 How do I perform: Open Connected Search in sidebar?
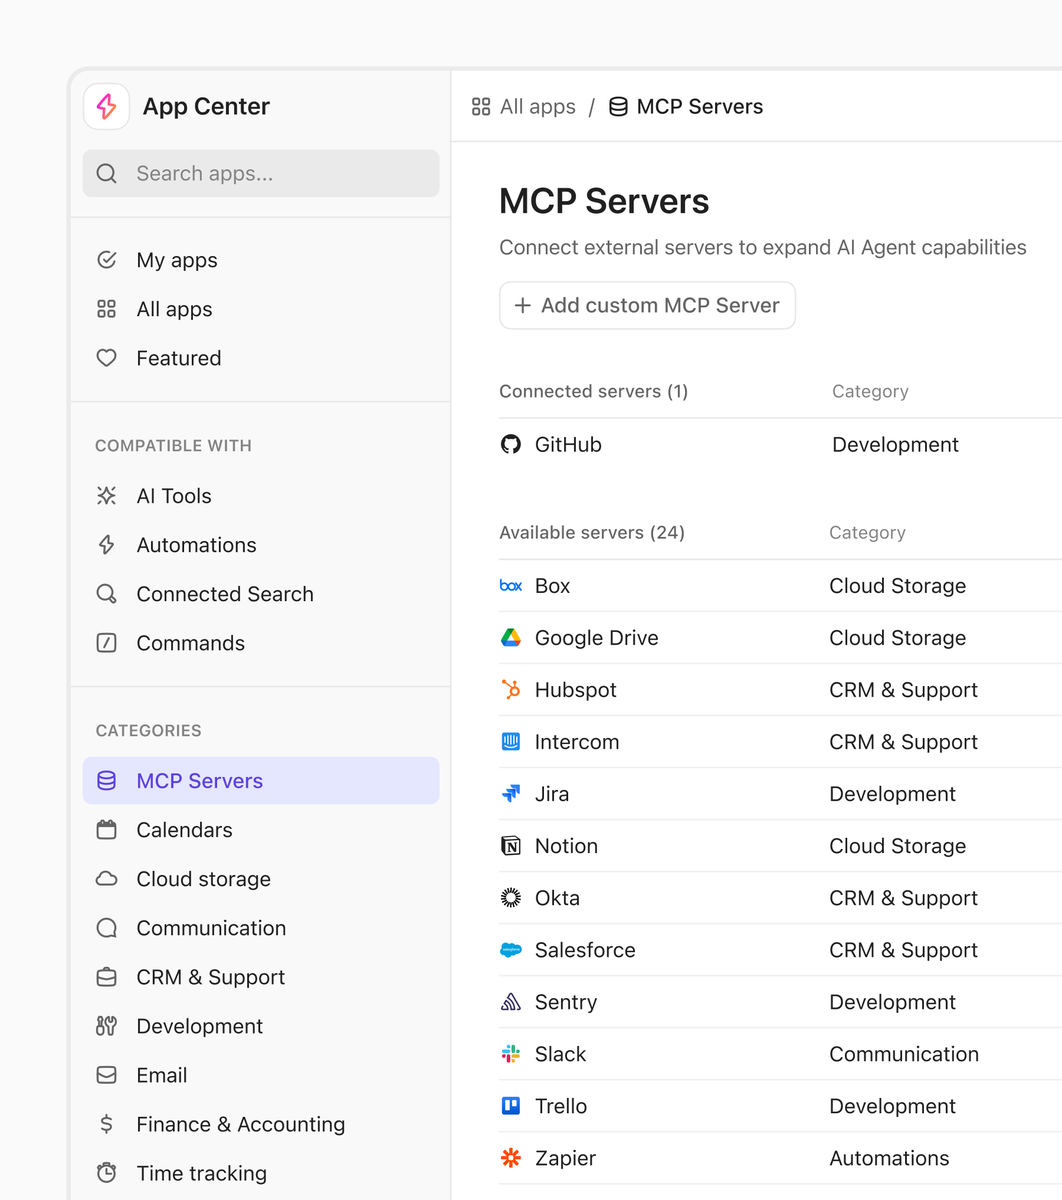(261, 594)
